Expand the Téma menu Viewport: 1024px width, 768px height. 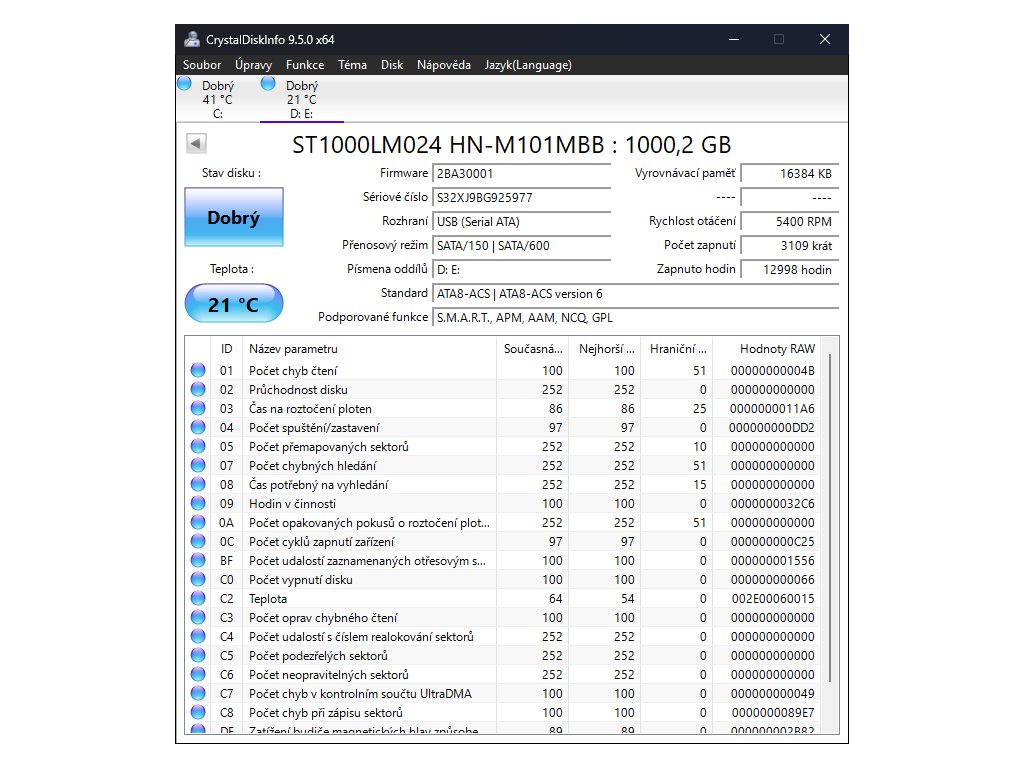coord(352,65)
